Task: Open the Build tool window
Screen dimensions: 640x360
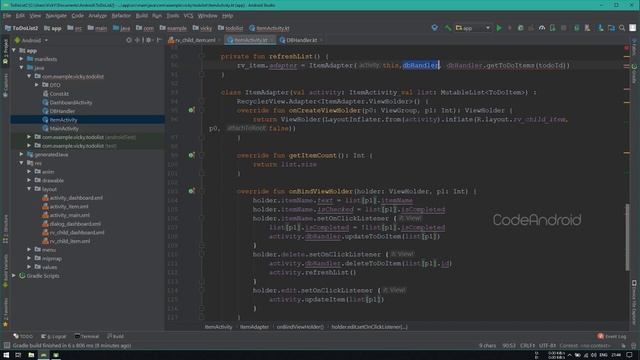Action: [116, 336]
